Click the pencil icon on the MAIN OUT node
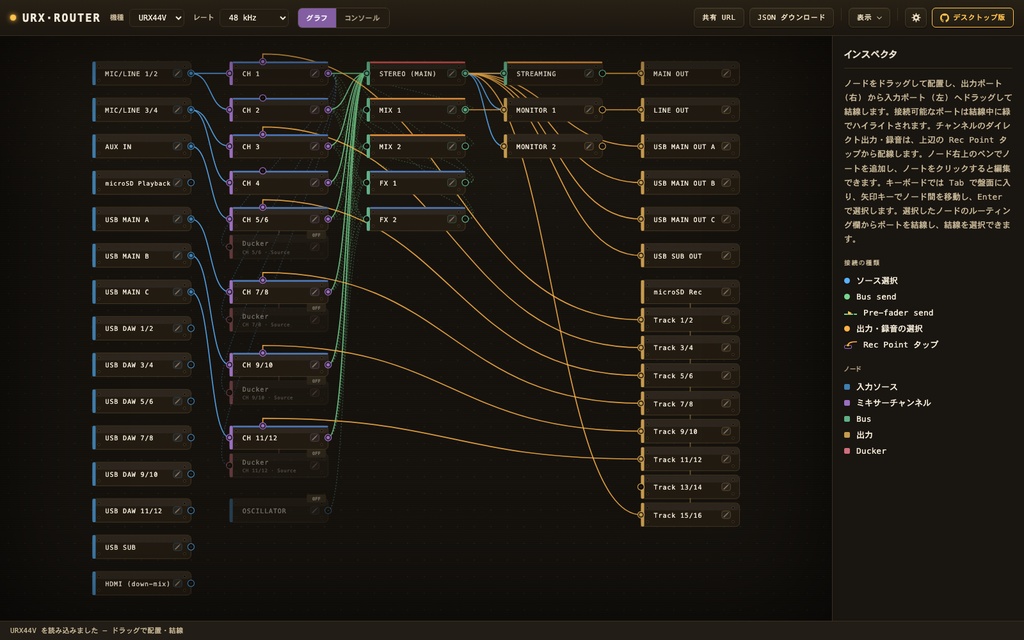 pyautogui.click(x=726, y=74)
